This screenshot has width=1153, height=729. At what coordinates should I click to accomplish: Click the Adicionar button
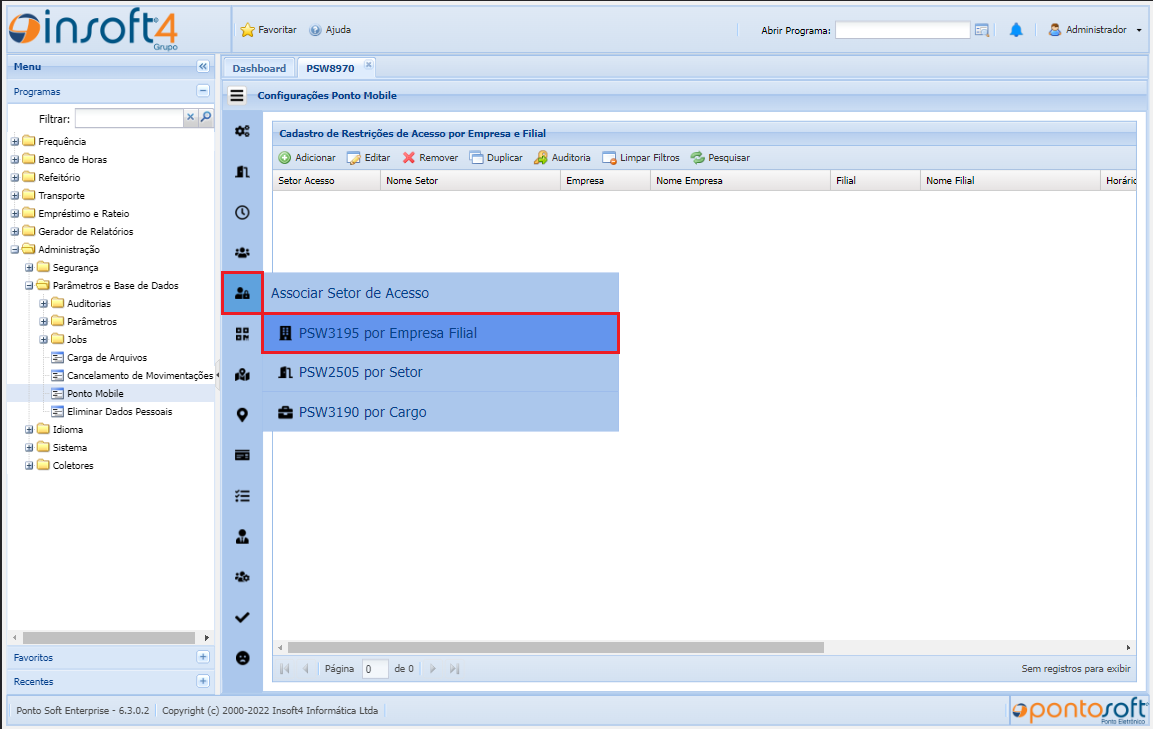307,158
